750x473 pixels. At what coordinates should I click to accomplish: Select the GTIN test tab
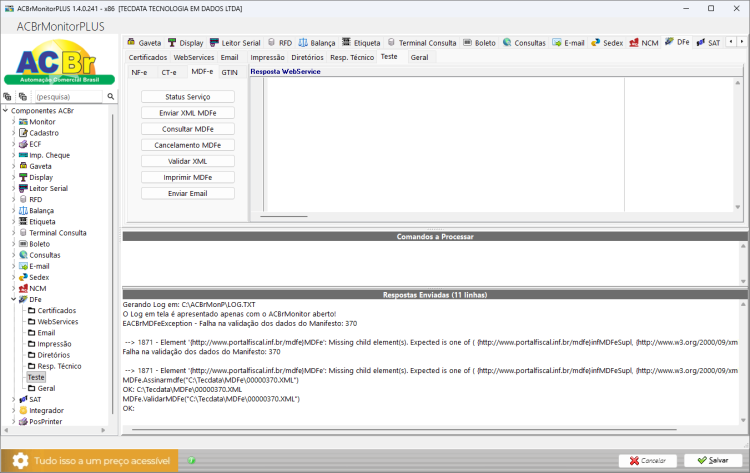(230, 72)
